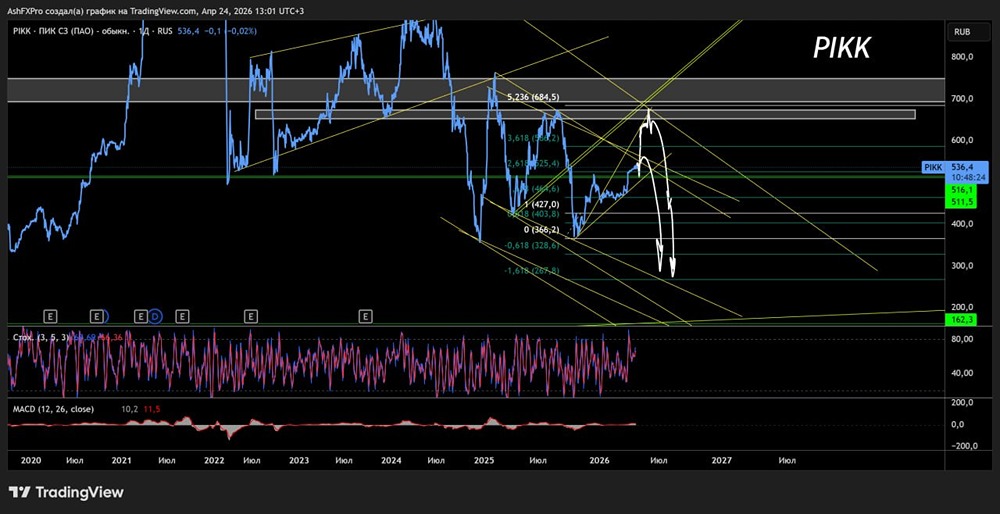Click the price axis value 800,0
The width and height of the screenshot is (1000, 514).
(x=962, y=57)
